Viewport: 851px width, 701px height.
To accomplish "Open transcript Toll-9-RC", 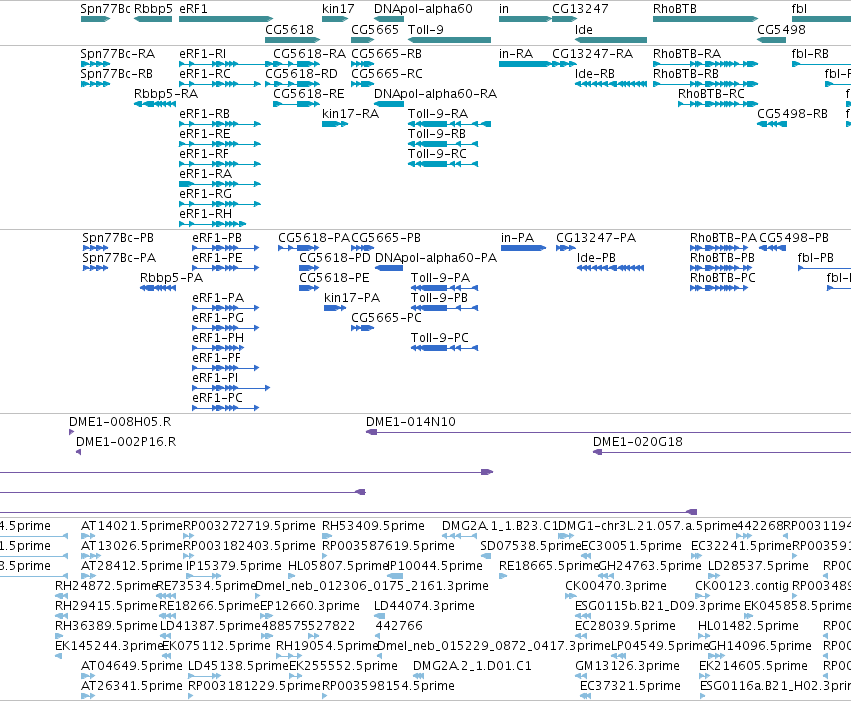I will coord(437,154).
